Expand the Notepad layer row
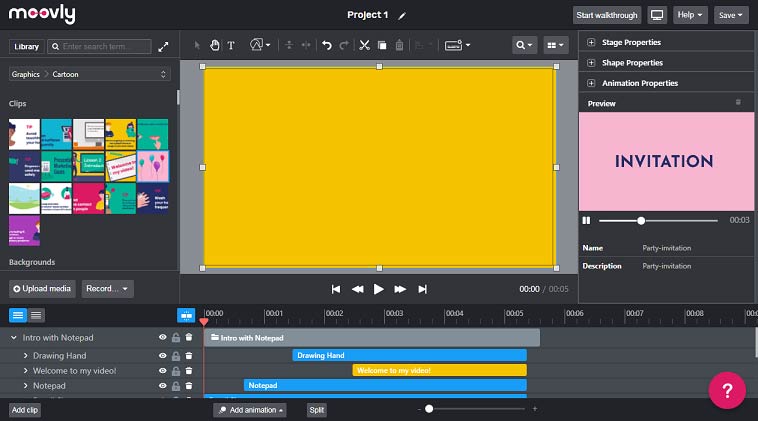758x421 pixels. 26,386
